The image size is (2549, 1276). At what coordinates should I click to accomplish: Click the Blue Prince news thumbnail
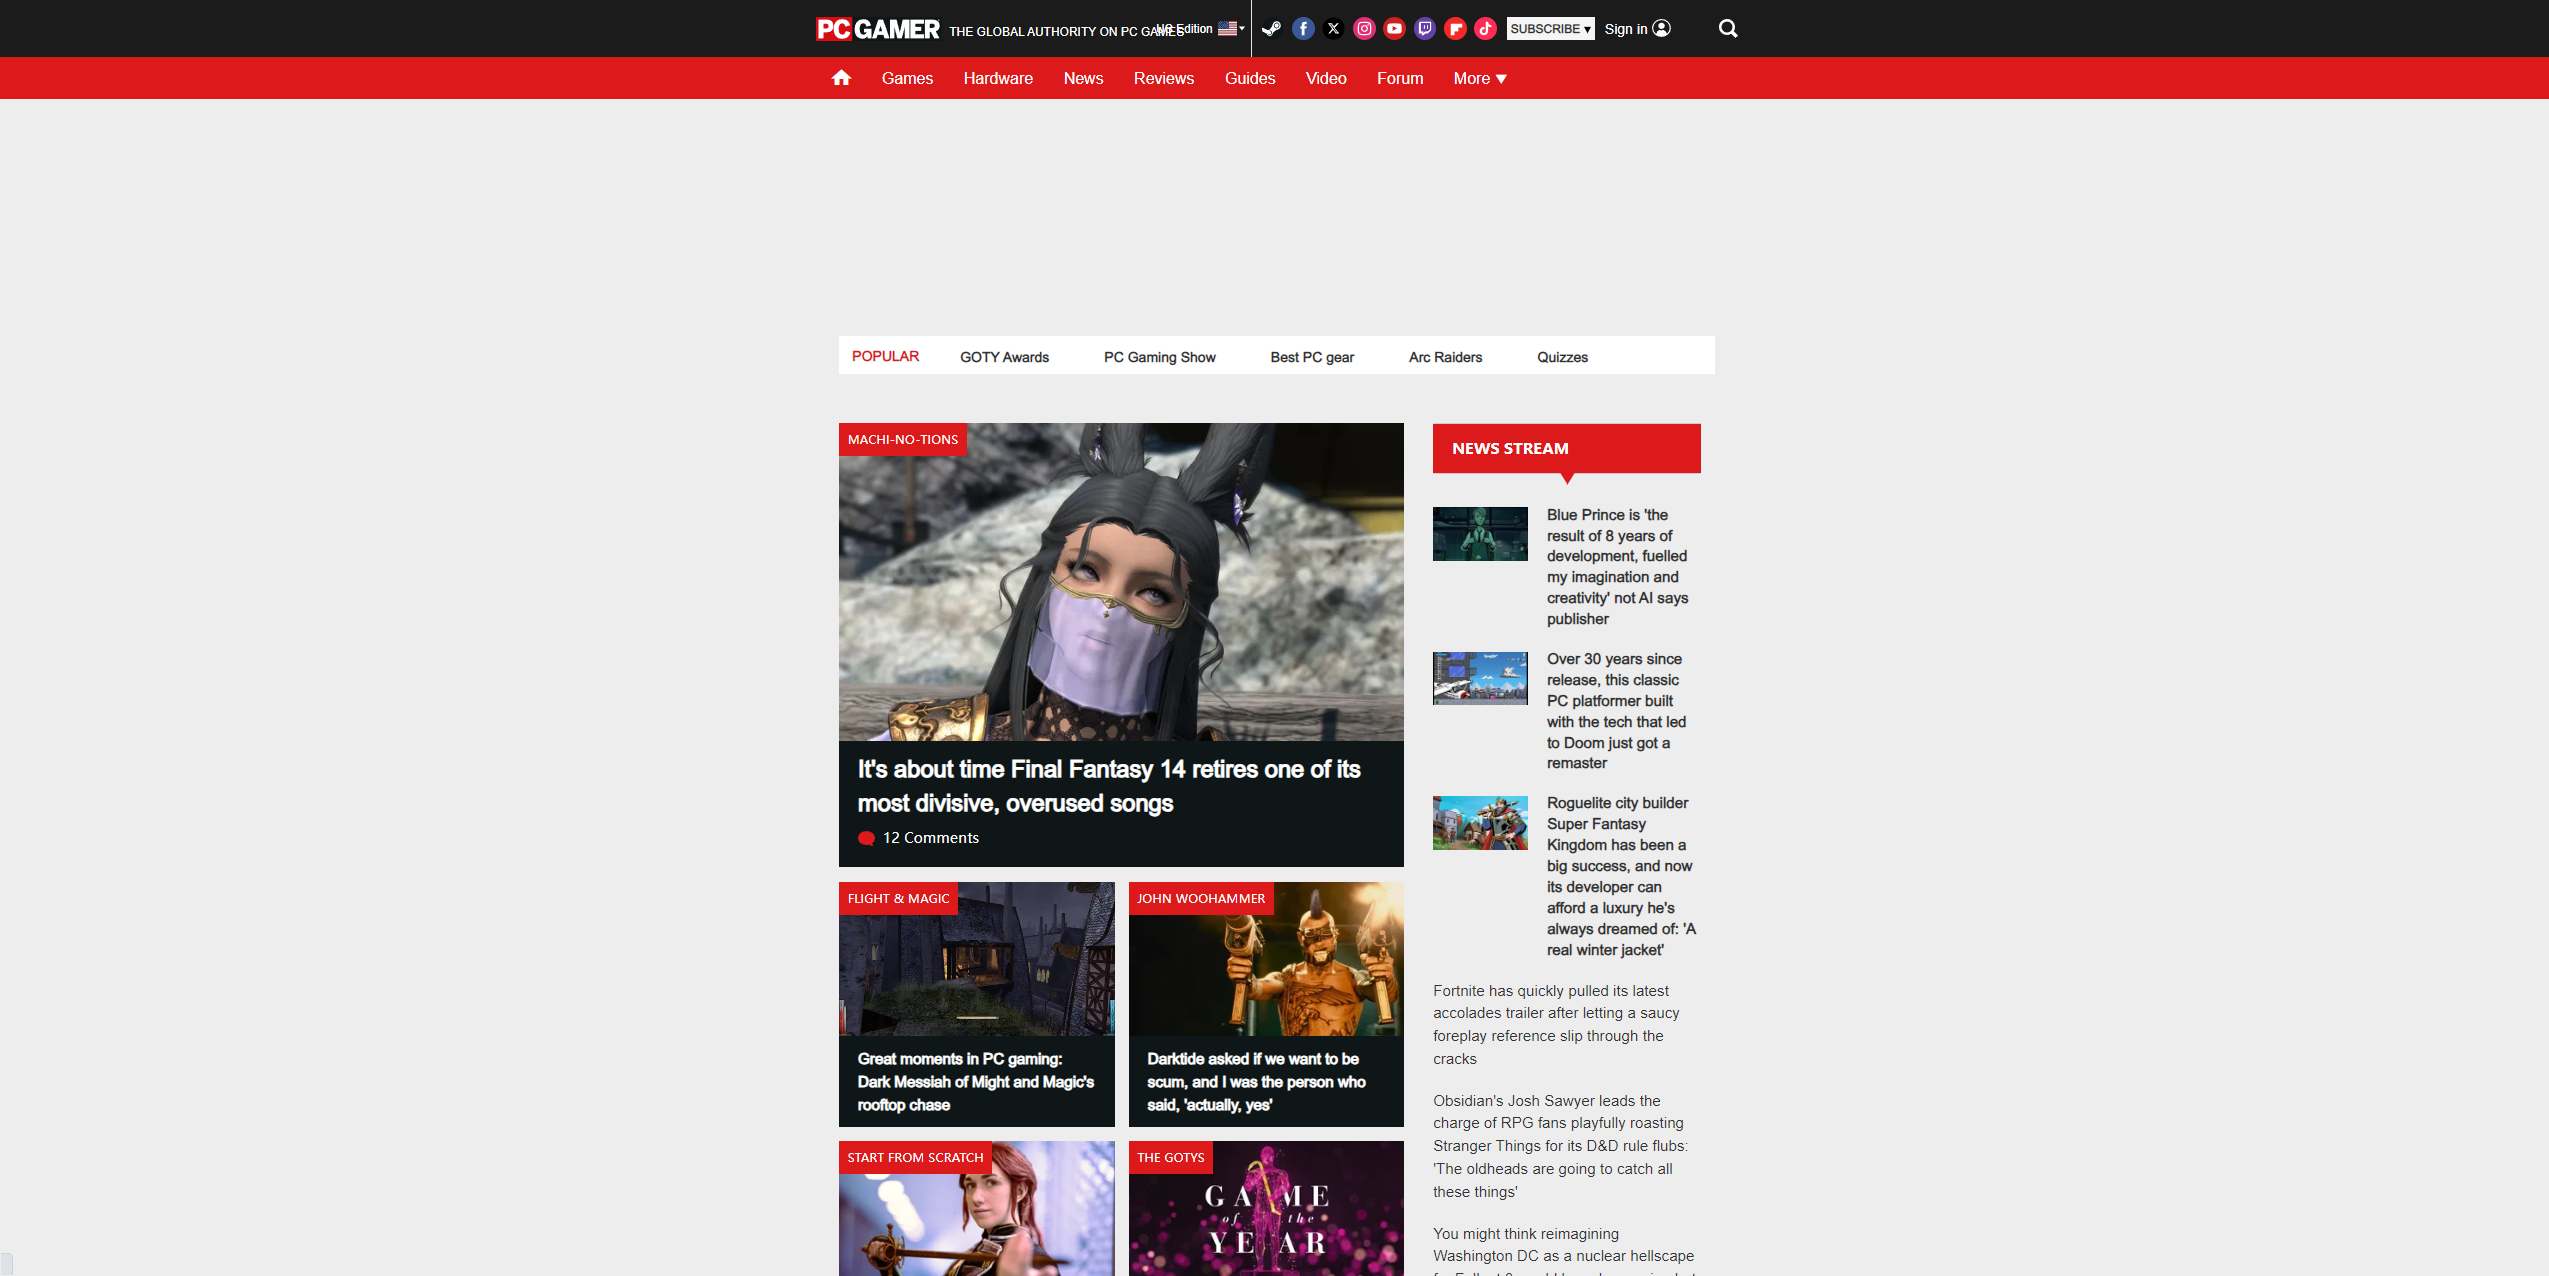tap(1480, 533)
